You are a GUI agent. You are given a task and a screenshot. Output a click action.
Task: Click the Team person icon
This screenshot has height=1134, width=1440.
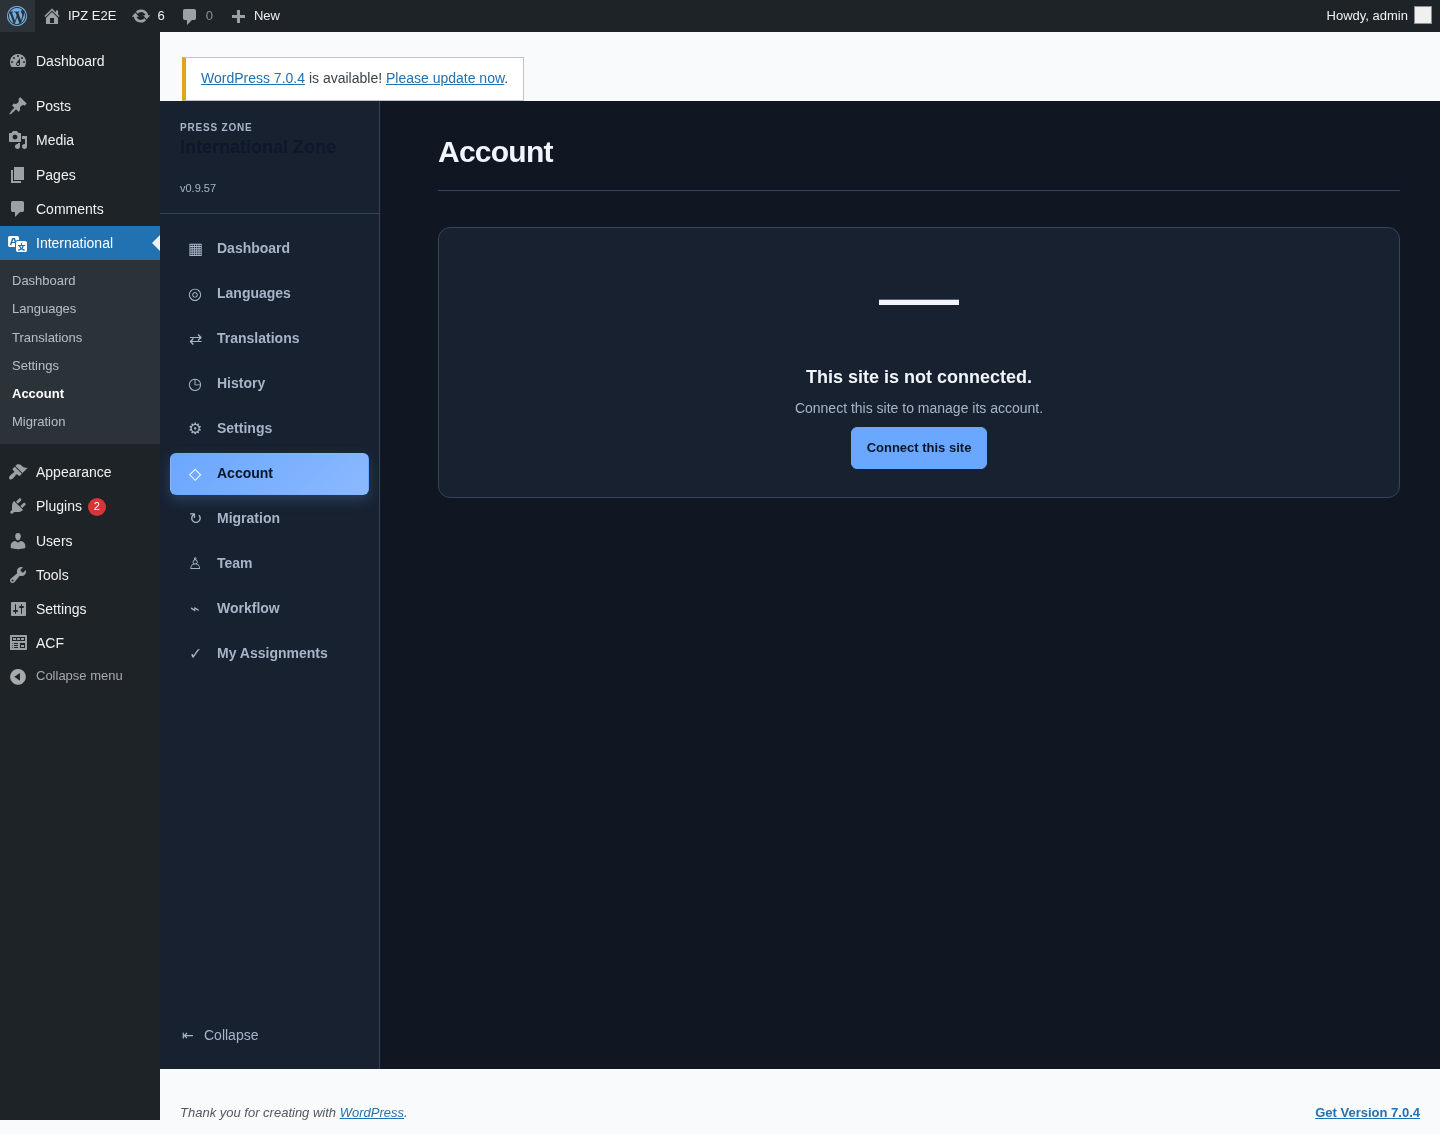[195, 564]
